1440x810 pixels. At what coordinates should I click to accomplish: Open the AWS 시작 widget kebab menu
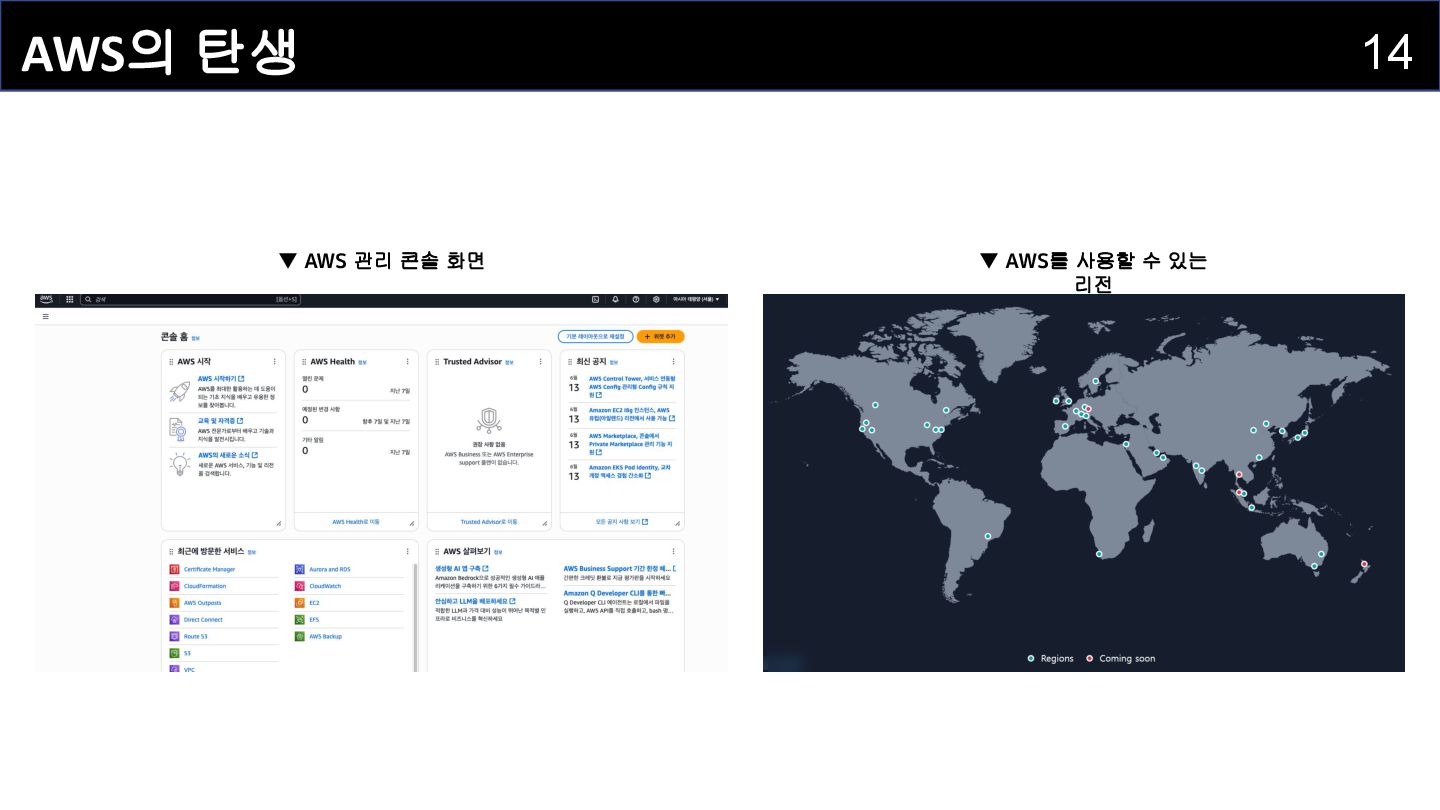point(275,362)
